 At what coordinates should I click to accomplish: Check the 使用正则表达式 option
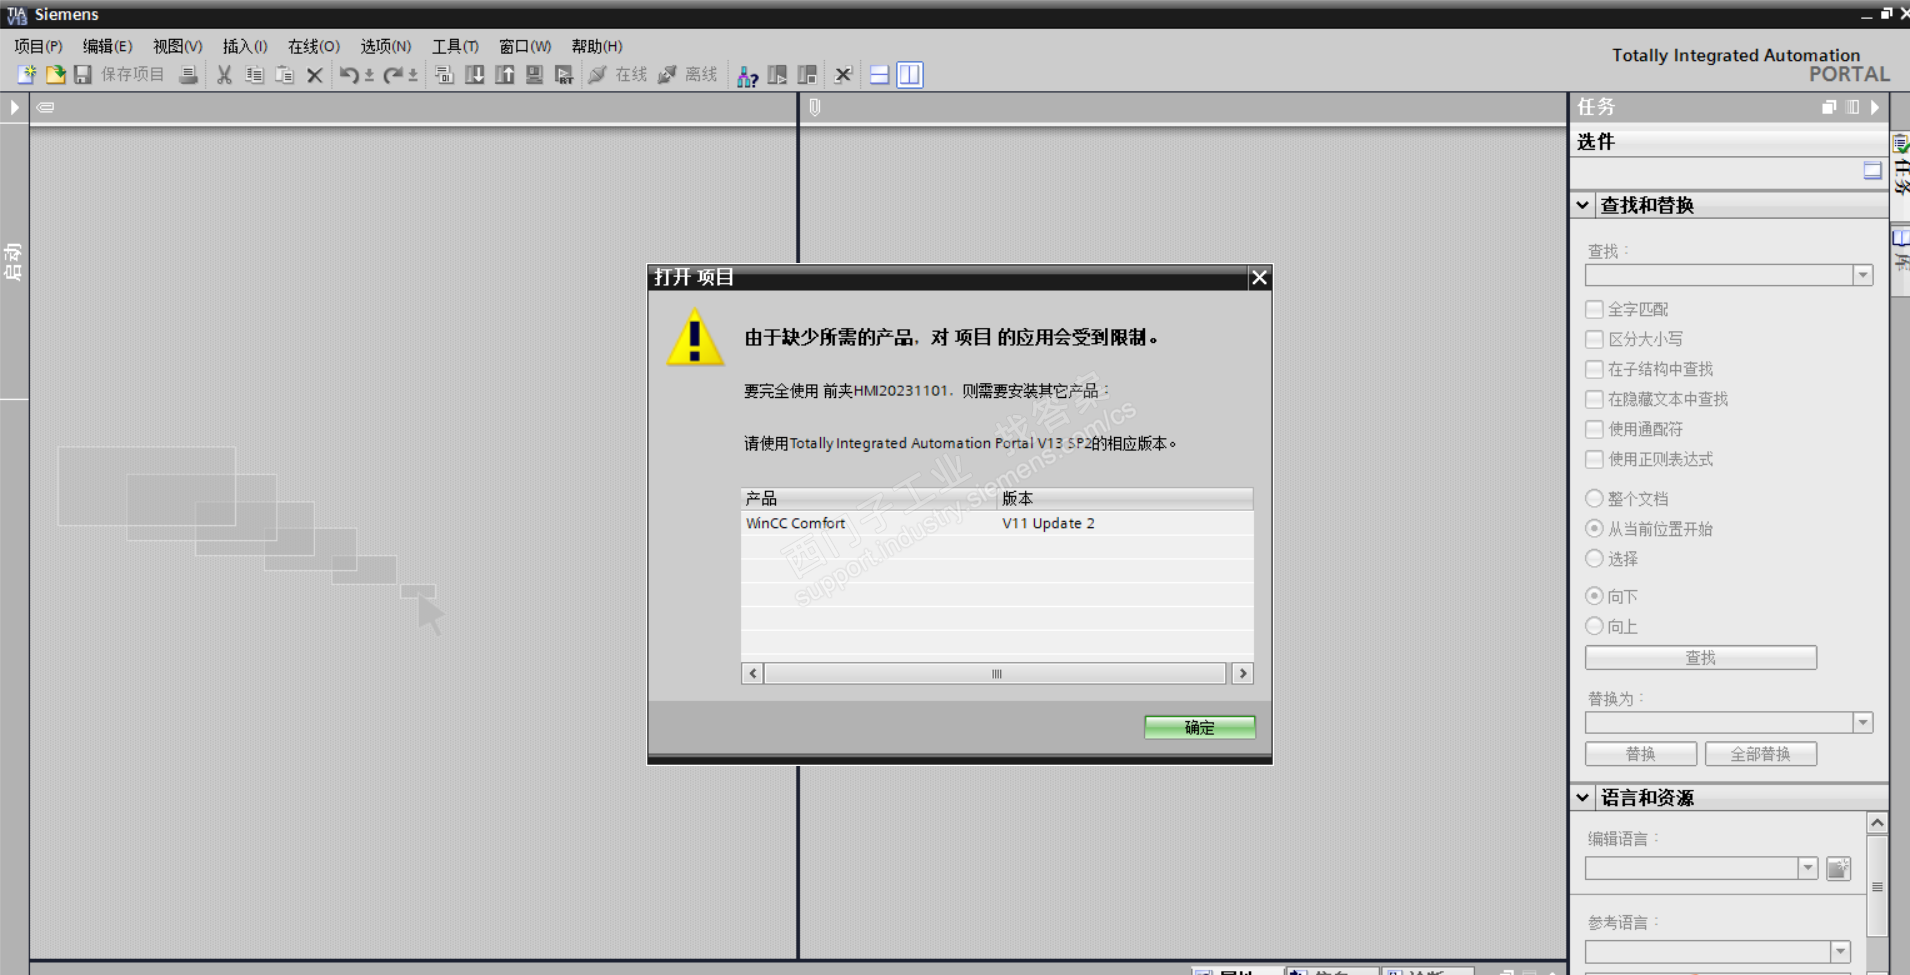(1595, 460)
